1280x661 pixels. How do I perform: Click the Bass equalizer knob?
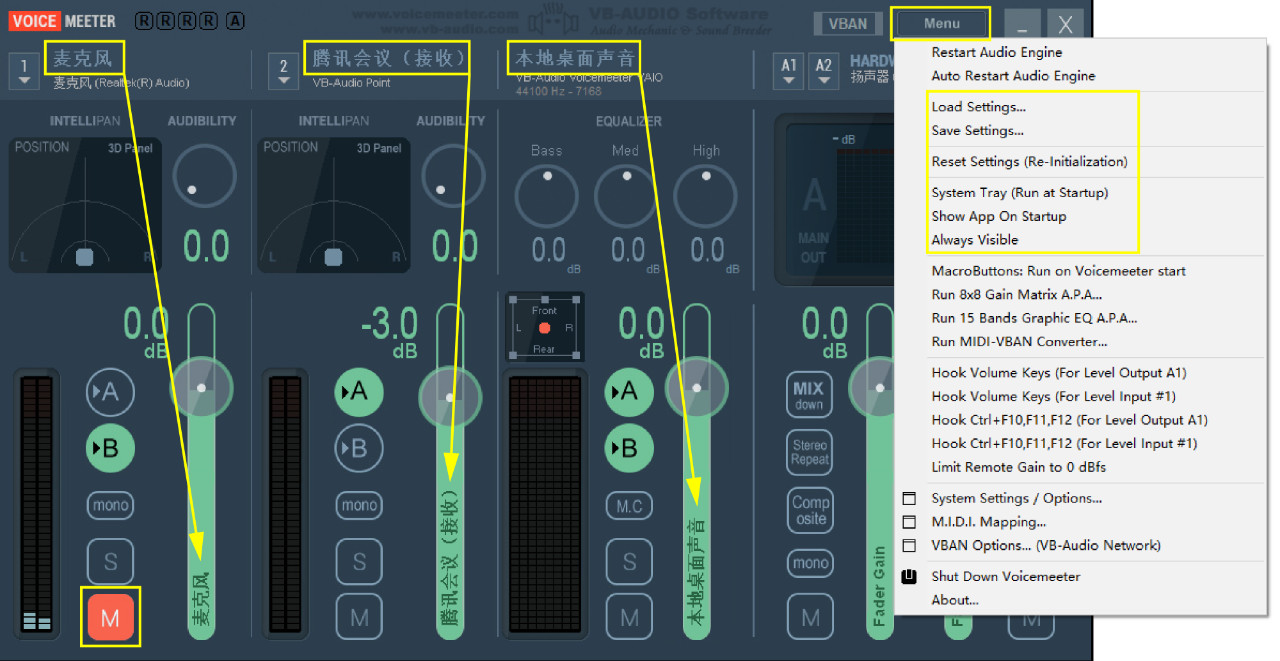tap(547, 195)
